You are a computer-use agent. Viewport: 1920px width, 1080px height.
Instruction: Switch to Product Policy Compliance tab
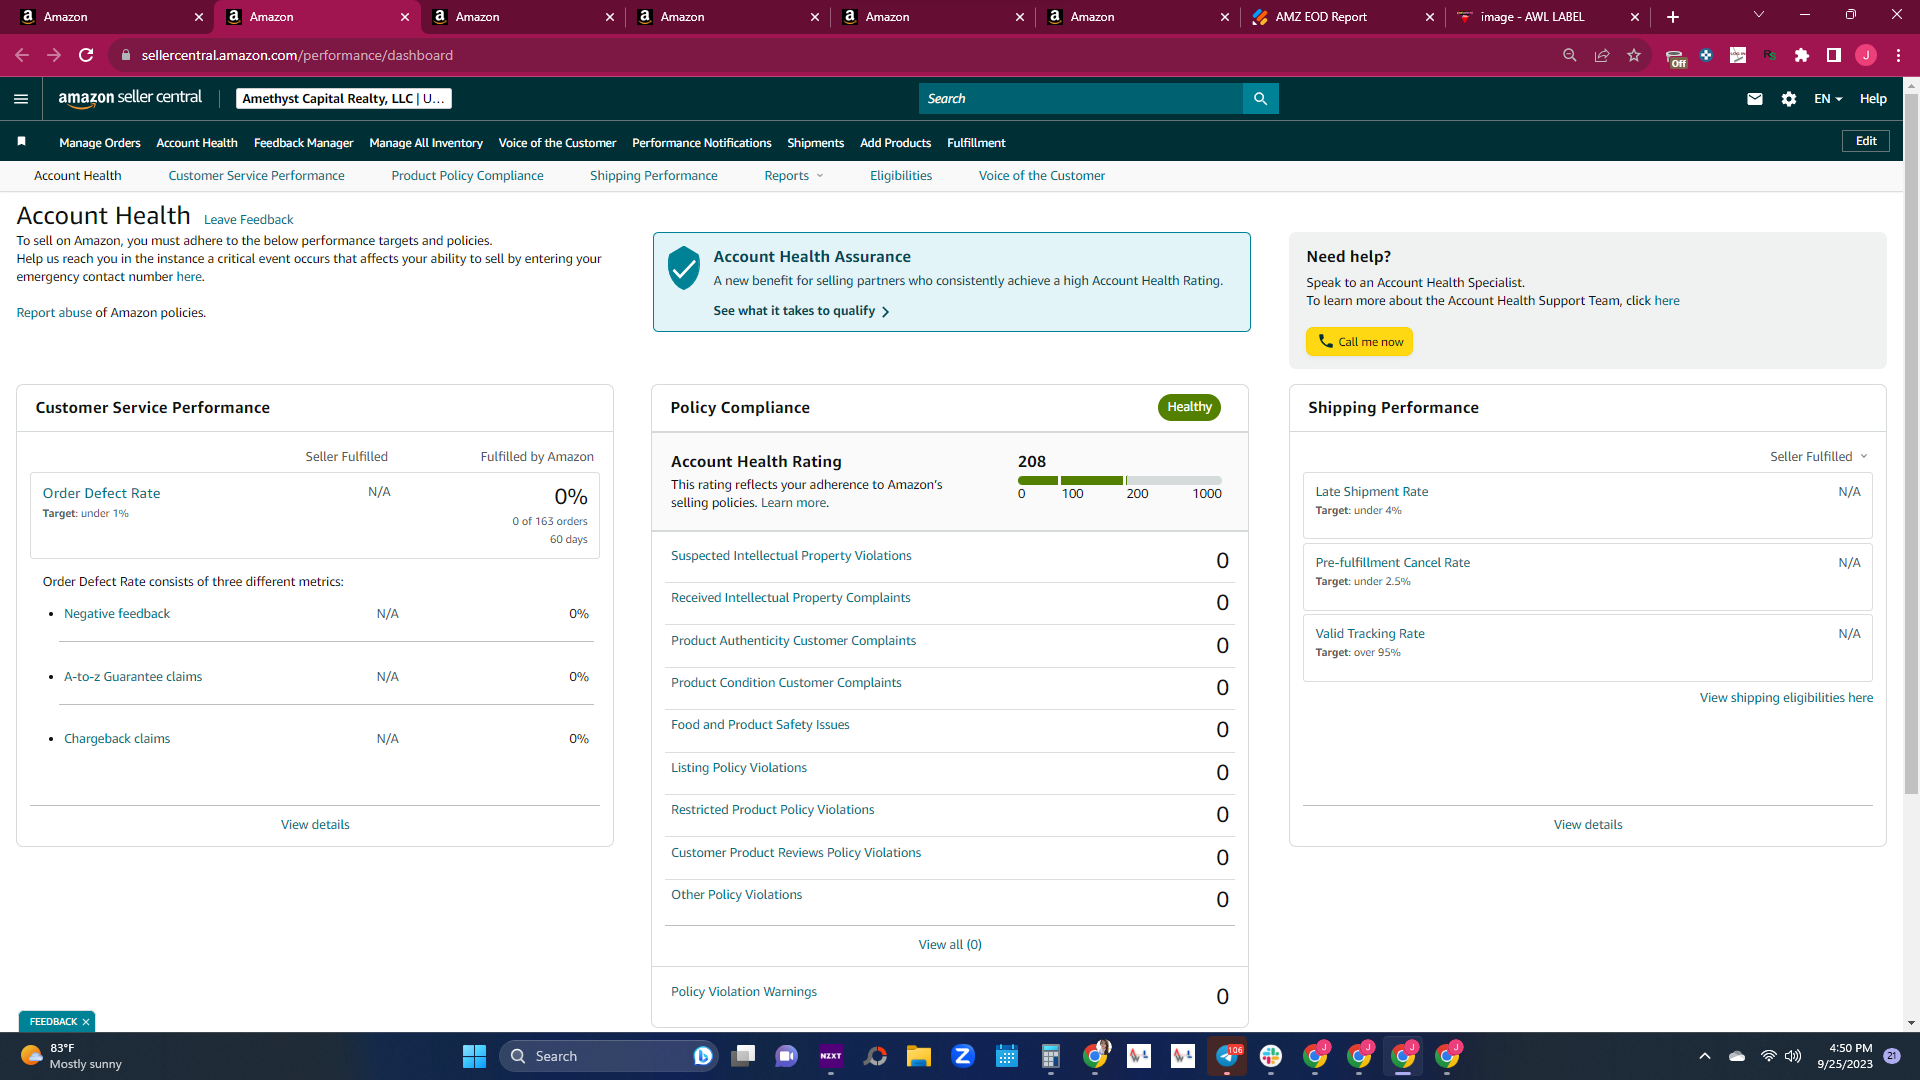point(467,176)
